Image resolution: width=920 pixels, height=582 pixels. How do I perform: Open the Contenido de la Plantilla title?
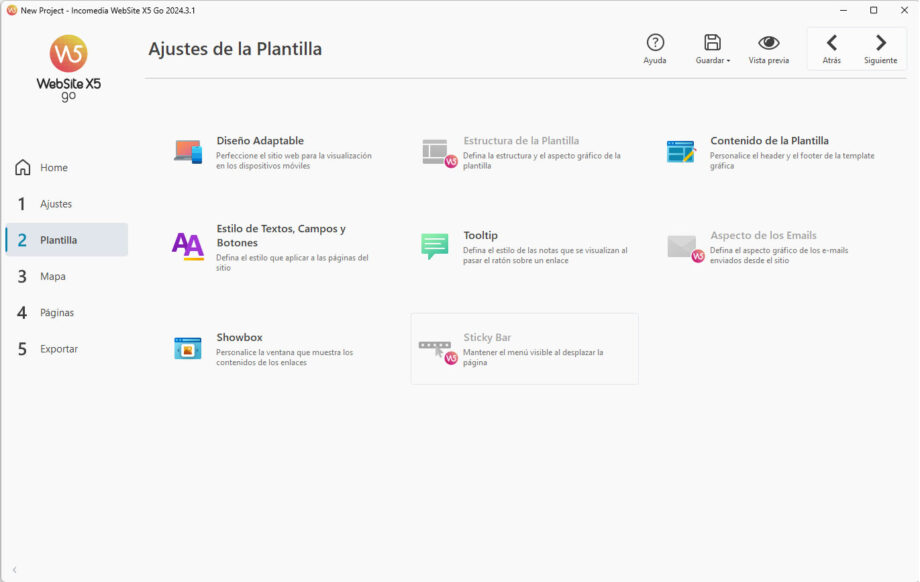pos(769,141)
